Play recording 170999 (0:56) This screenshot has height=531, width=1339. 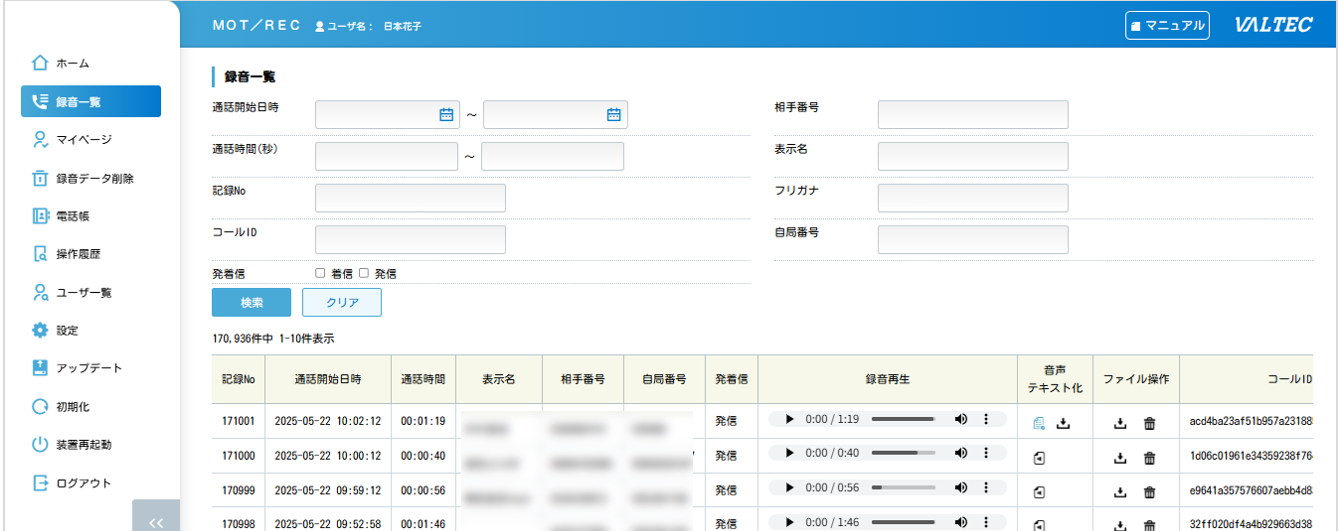790,490
